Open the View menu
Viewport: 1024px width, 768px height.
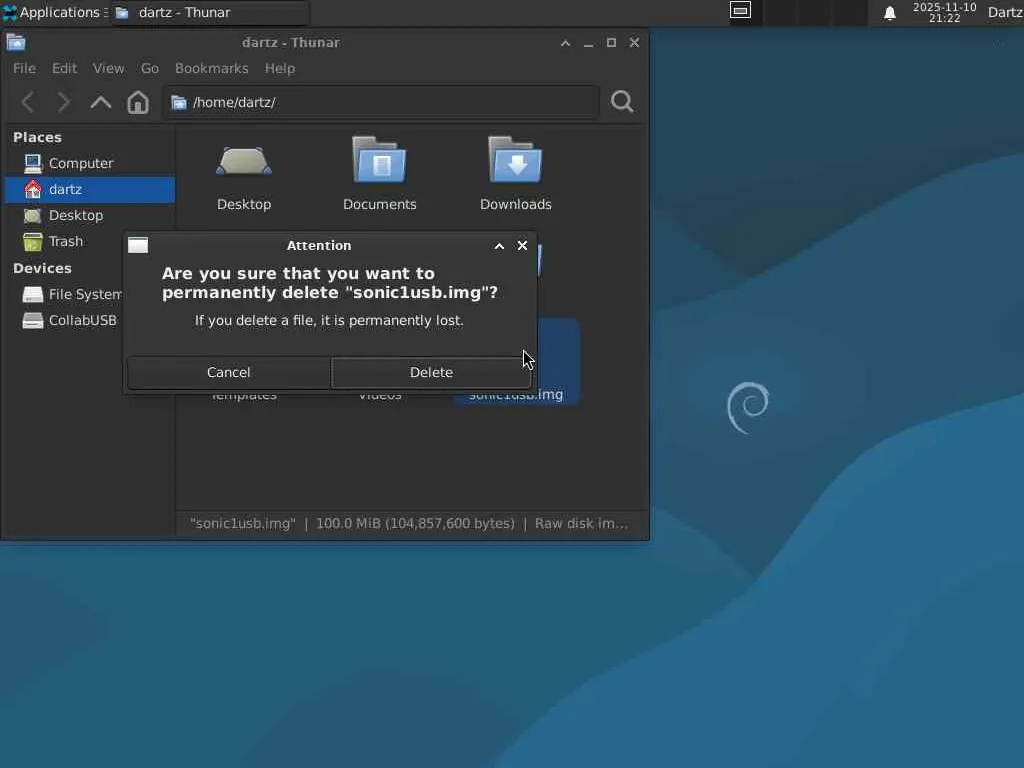pos(108,68)
